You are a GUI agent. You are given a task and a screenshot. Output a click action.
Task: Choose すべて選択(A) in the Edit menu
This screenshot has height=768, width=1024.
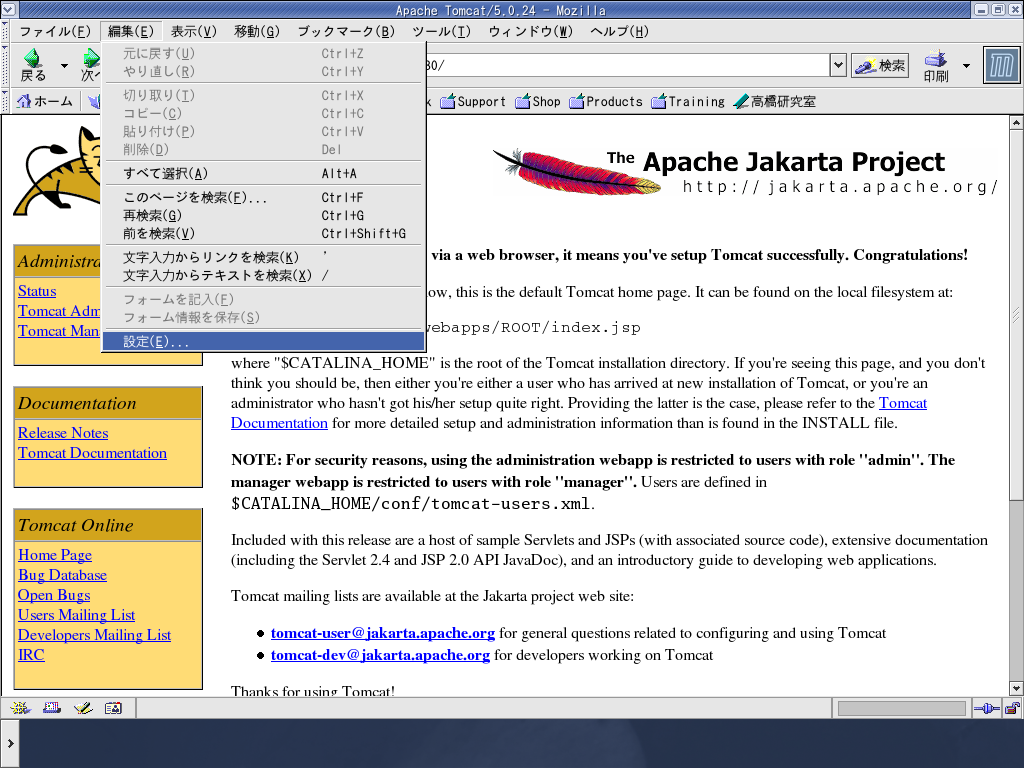click(x=264, y=174)
